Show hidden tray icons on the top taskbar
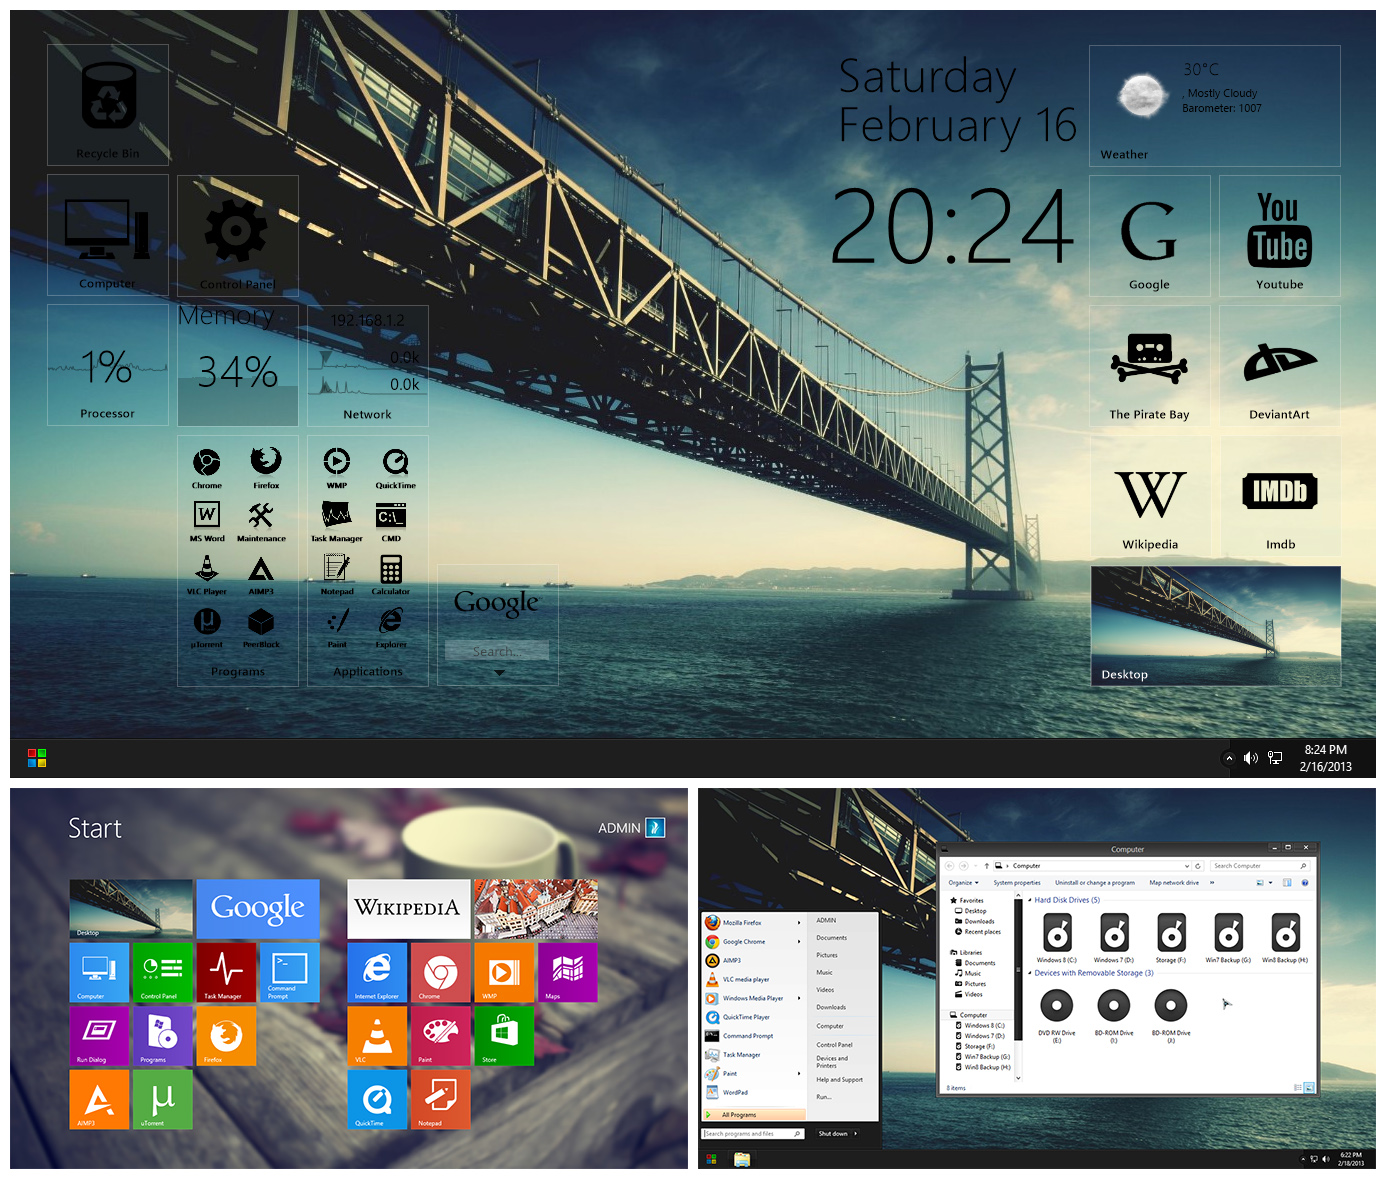 (1229, 758)
